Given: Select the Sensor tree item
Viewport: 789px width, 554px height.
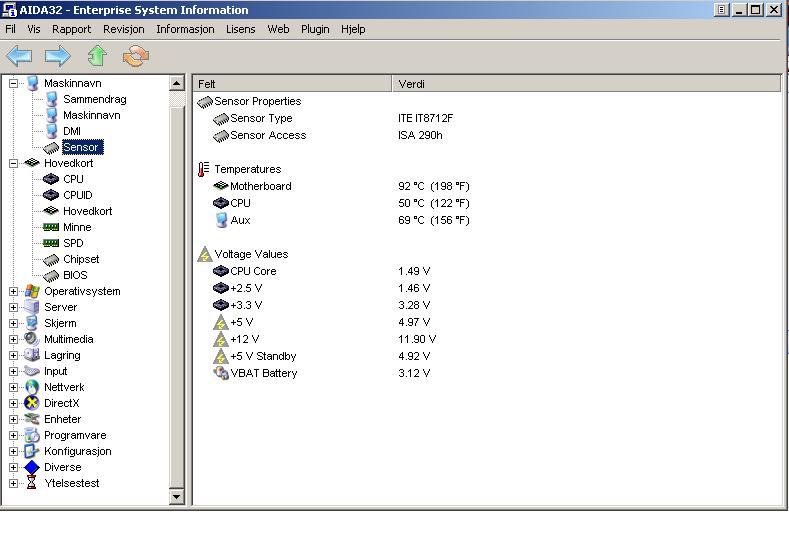Looking at the screenshot, I should coord(81,147).
